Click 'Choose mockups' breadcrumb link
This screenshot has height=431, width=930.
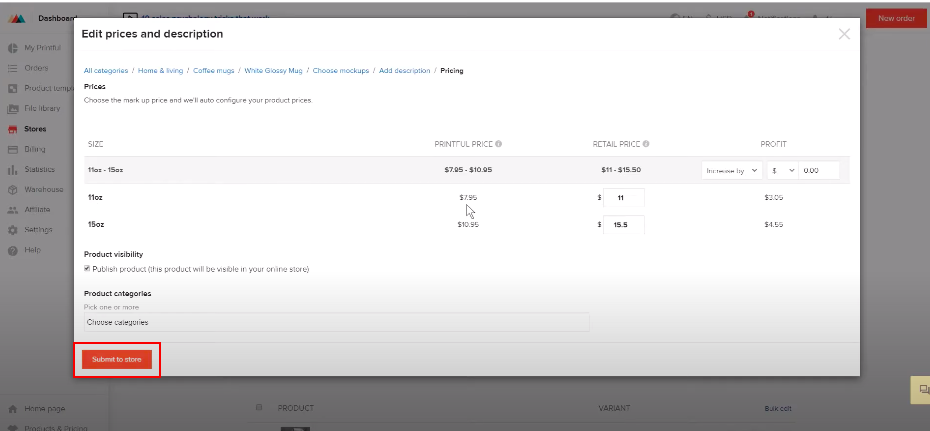[341, 71]
